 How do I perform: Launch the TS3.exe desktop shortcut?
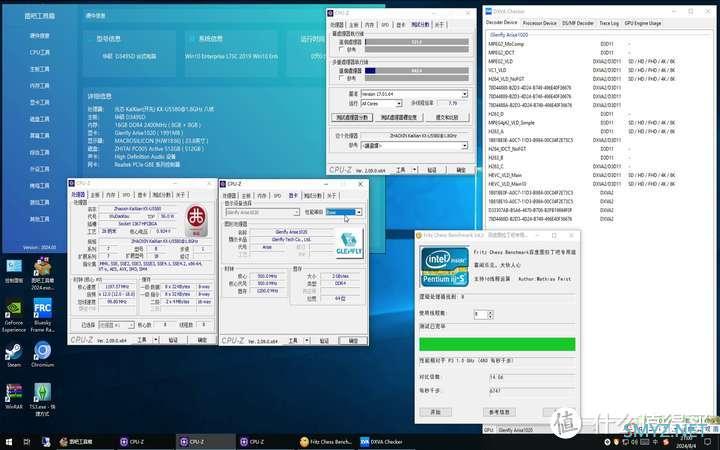pyautogui.click(x=42, y=399)
